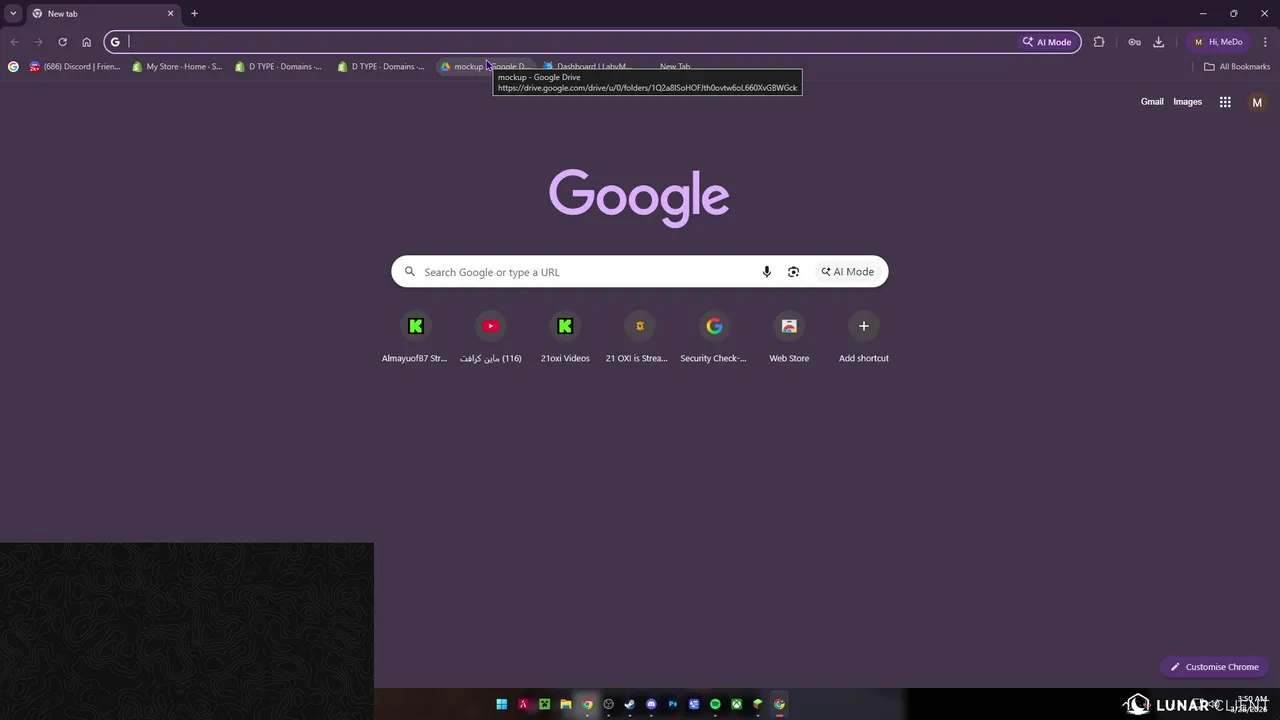Open the Web Store shortcut
The width and height of the screenshot is (1280, 720).
point(789,338)
